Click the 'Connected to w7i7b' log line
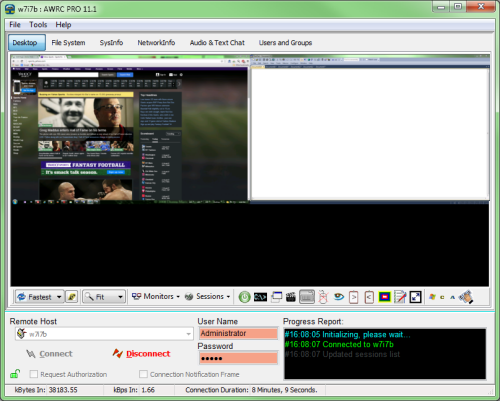 click(x=339, y=344)
